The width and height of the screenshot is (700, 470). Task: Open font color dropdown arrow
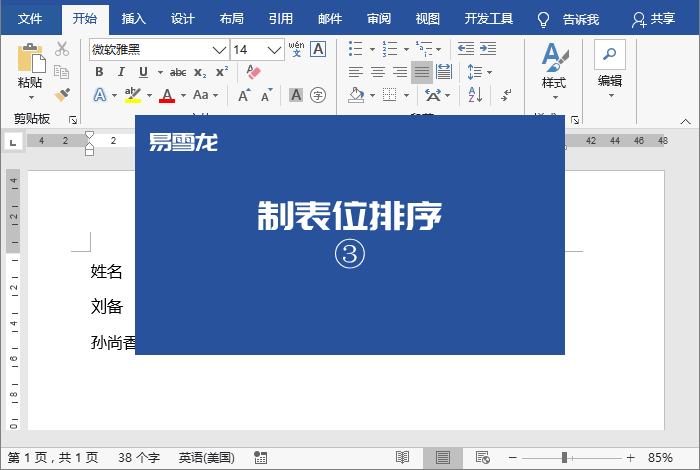click(x=183, y=95)
